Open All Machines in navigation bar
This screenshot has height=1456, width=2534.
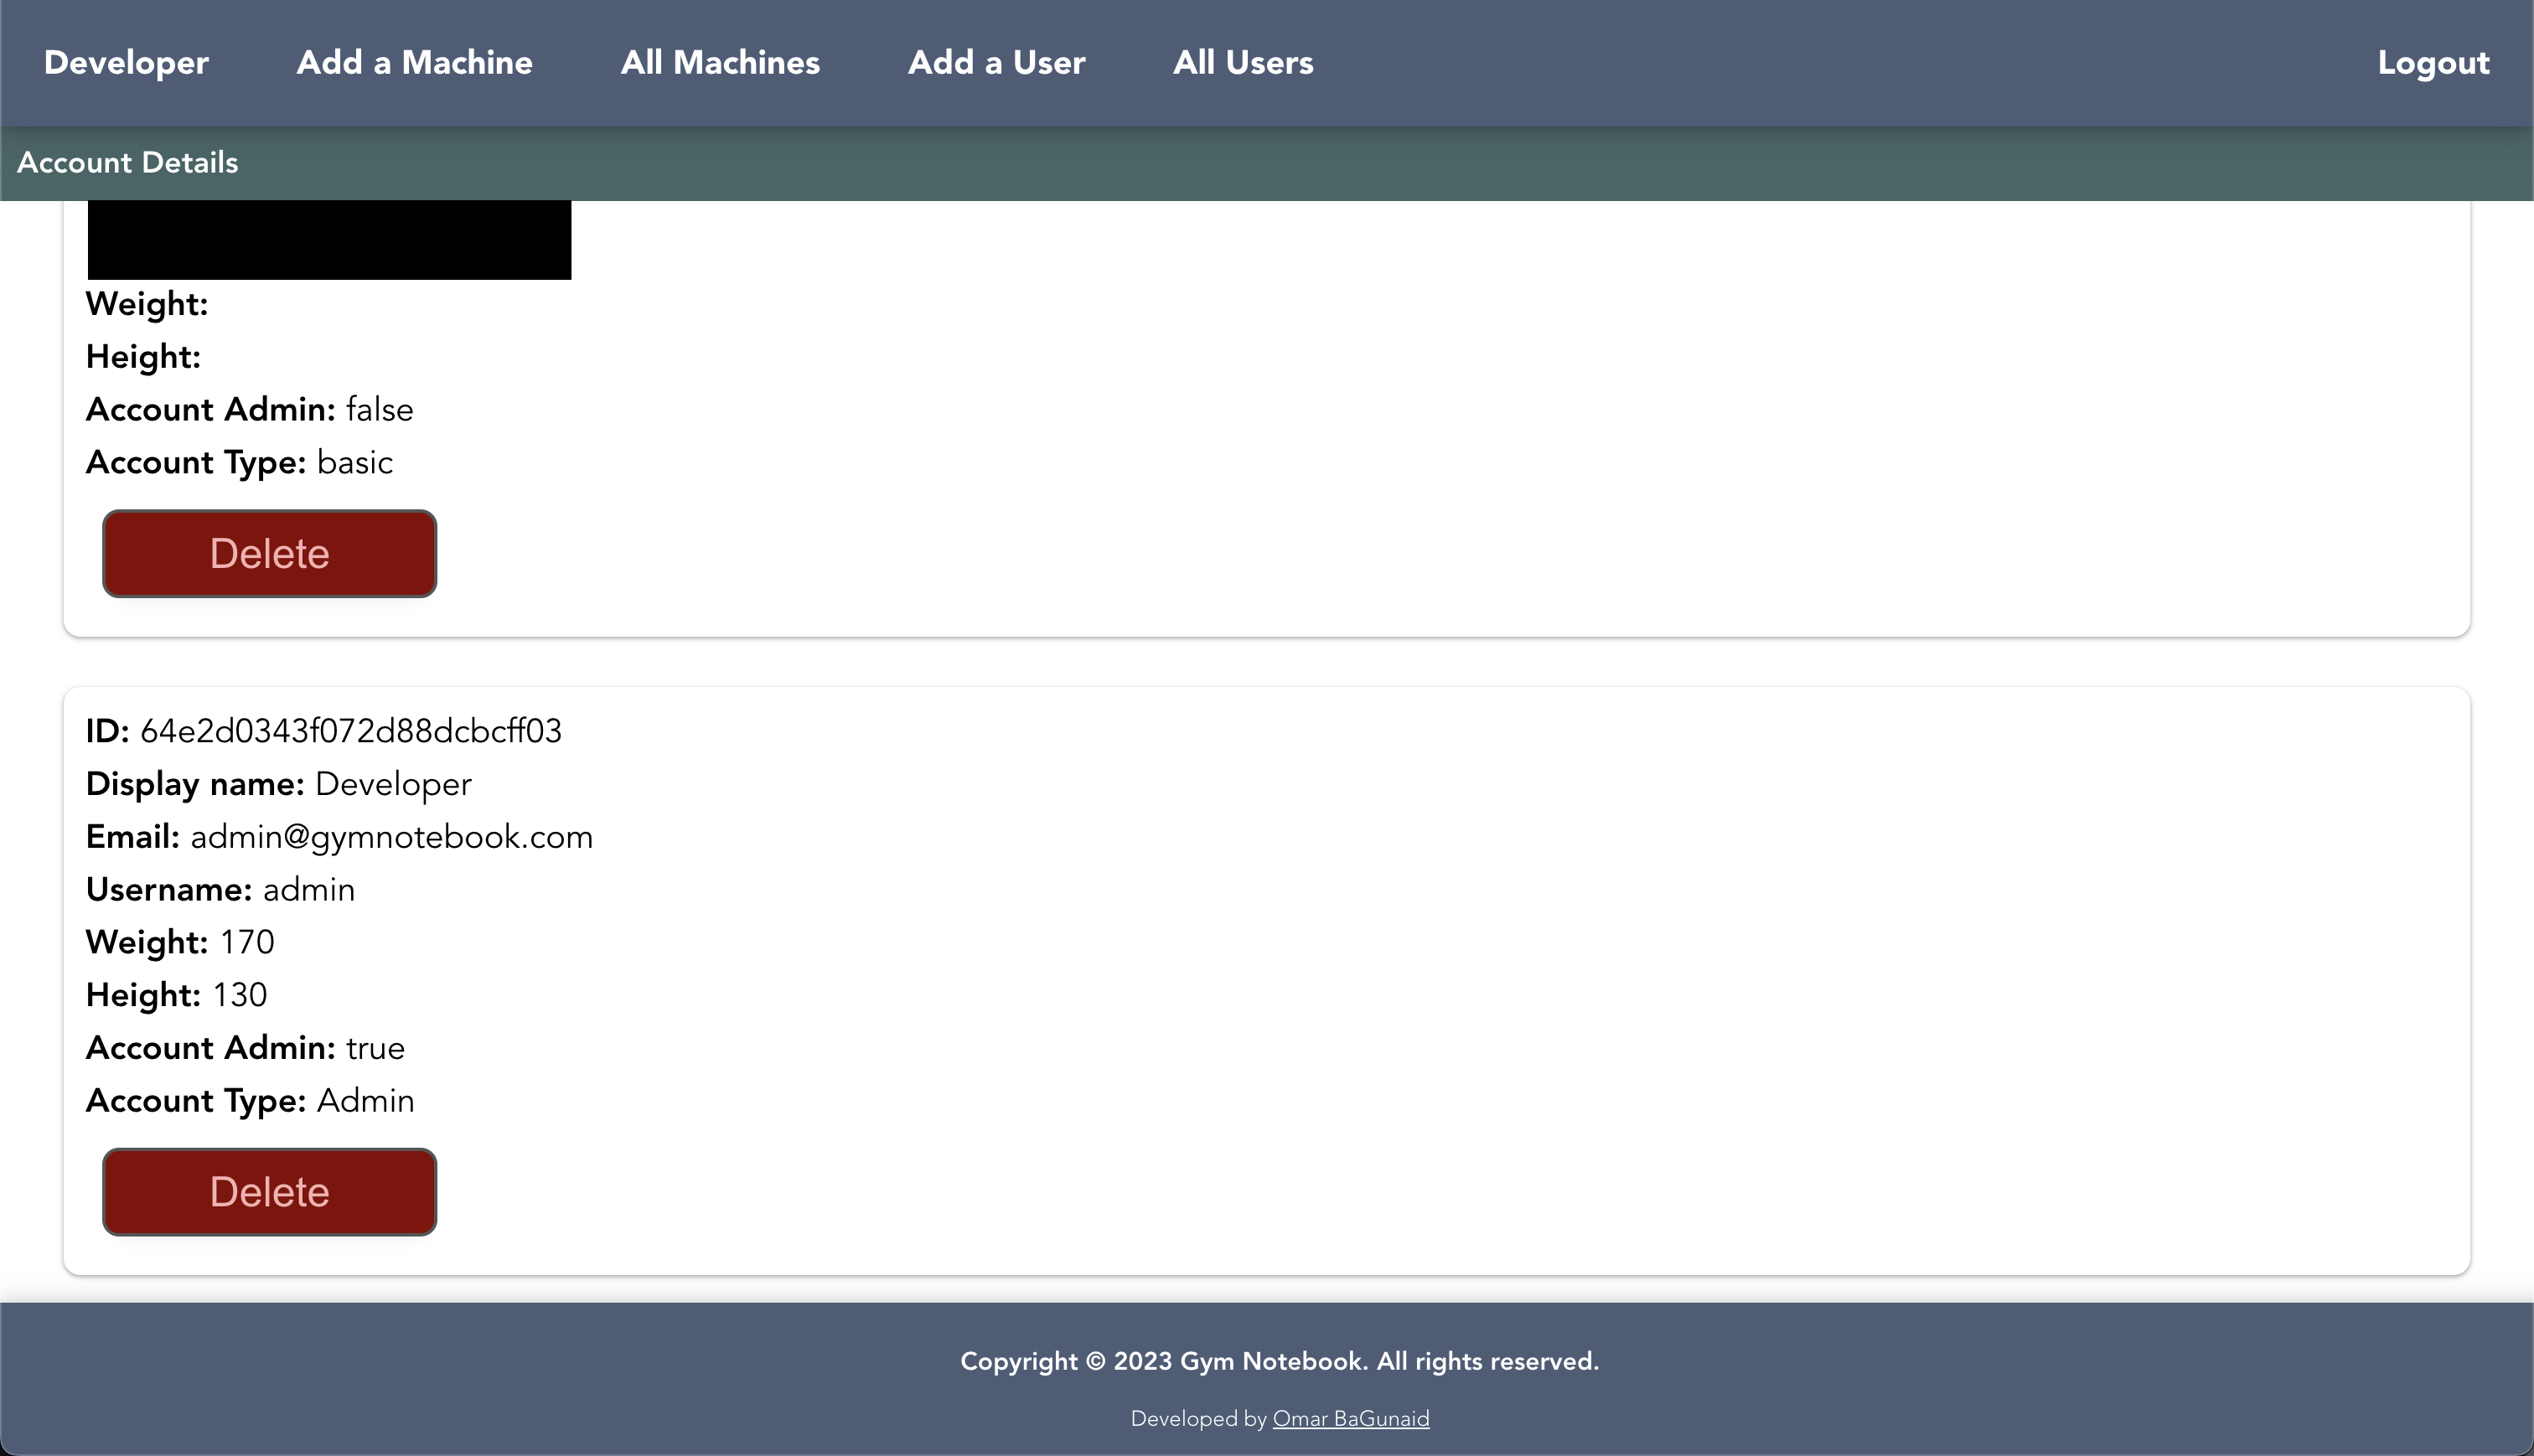[x=720, y=63]
